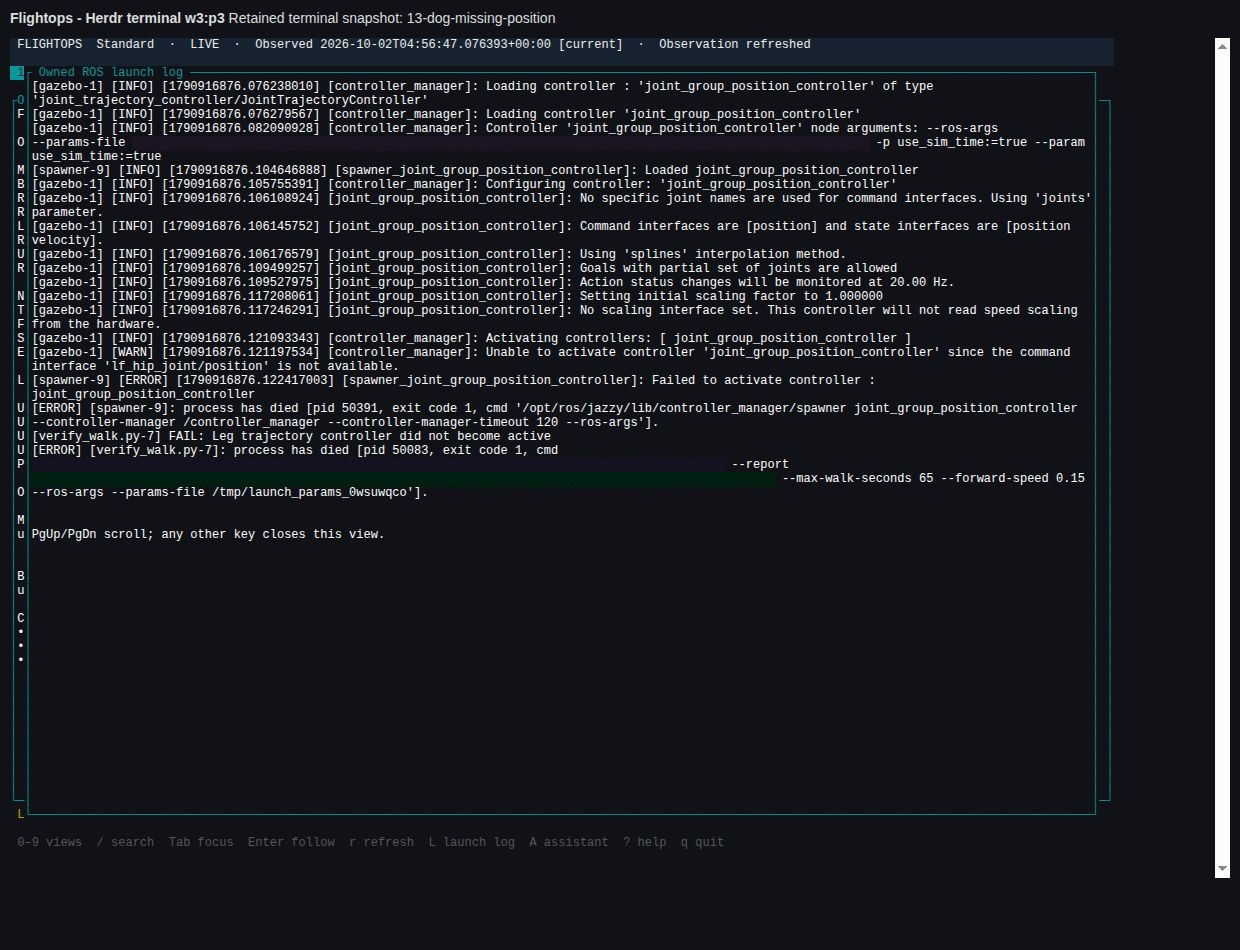Image resolution: width=1240 pixels, height=950 pixels.
Task: Click the 'Loaded joint_group_position_controller' spawner line
Action: coord(475,170)
